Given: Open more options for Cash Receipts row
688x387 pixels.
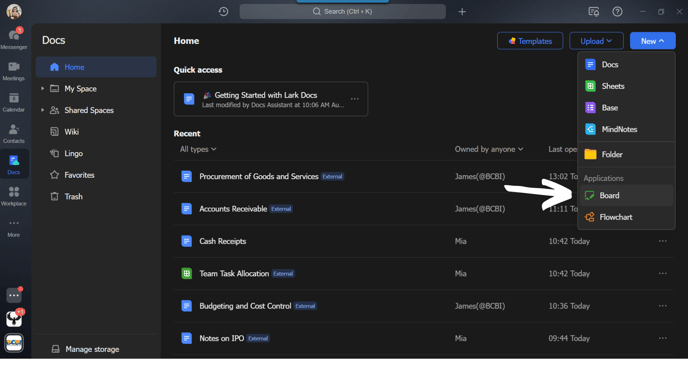Looking at the screenshot, I should [x=663, y=241].
